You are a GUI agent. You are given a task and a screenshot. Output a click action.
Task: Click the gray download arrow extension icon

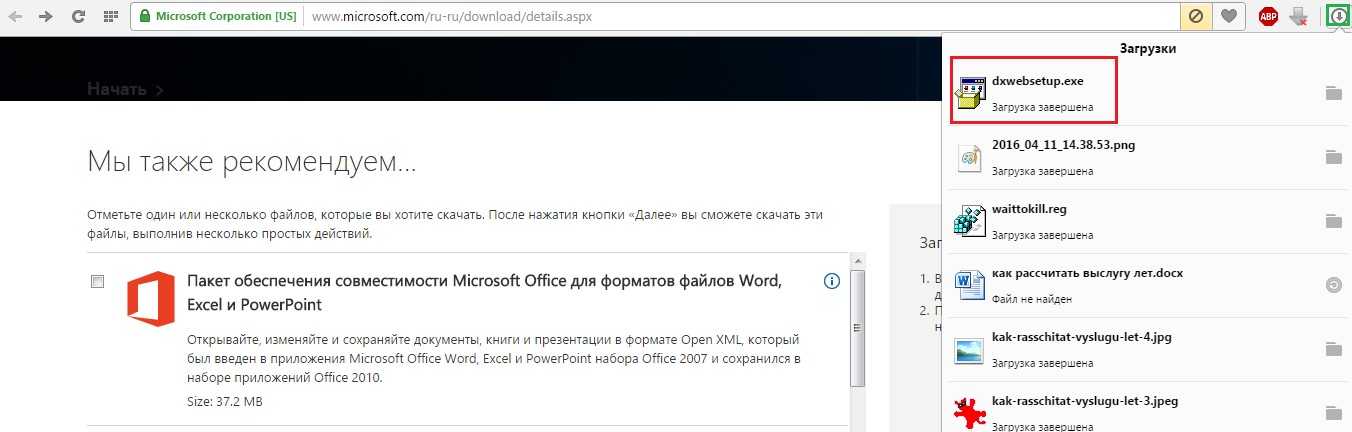tap(1298, 17)
